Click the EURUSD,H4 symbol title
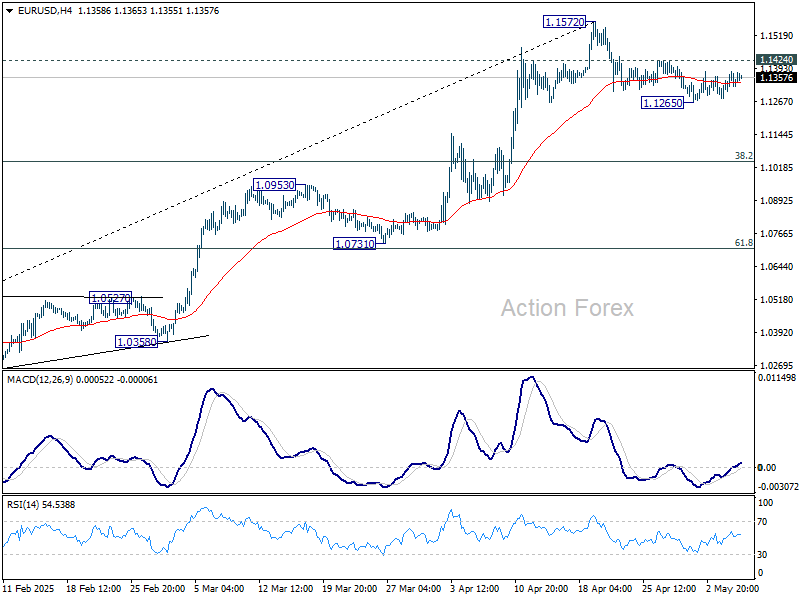Image resolution: width=800 pixels, height=600 pixels. coord(45,11)
